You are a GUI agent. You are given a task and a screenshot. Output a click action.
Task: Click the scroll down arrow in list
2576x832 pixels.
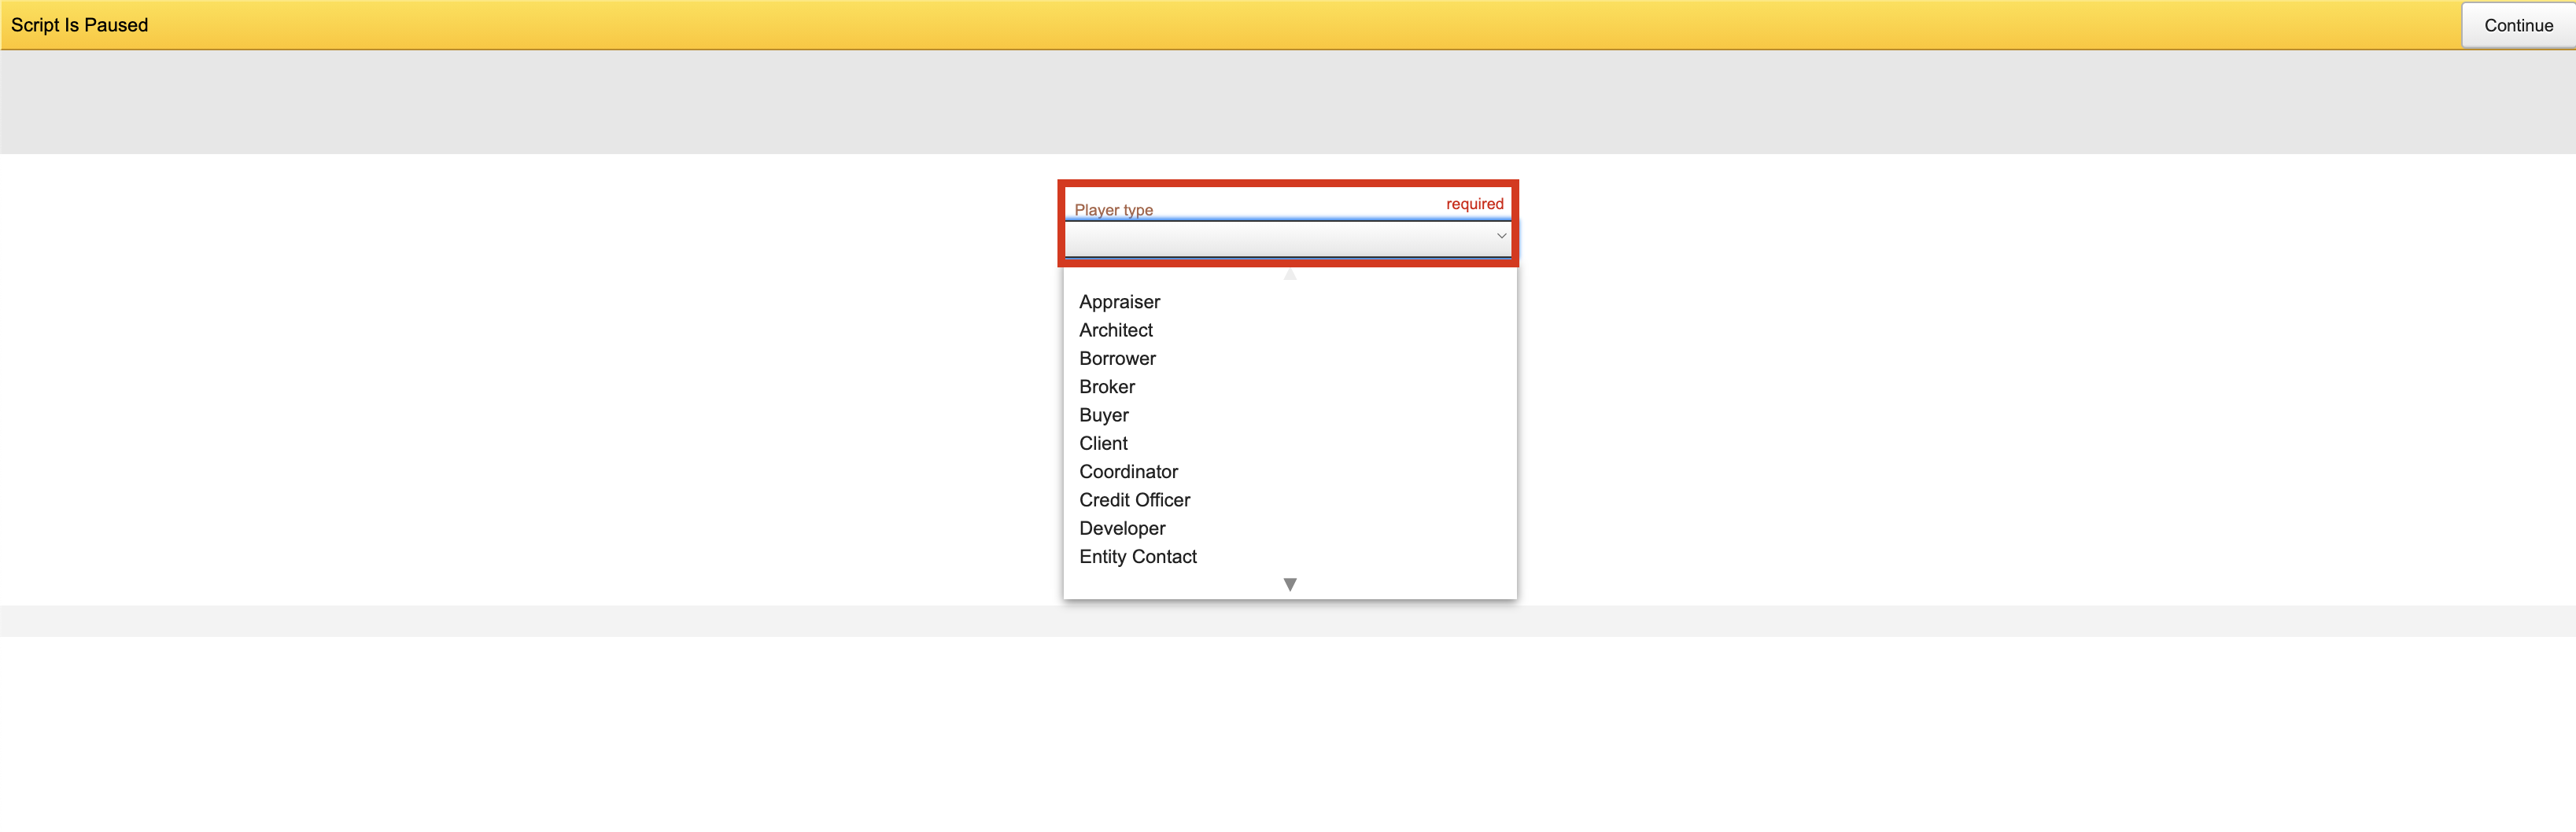(x=1290, y=584)
